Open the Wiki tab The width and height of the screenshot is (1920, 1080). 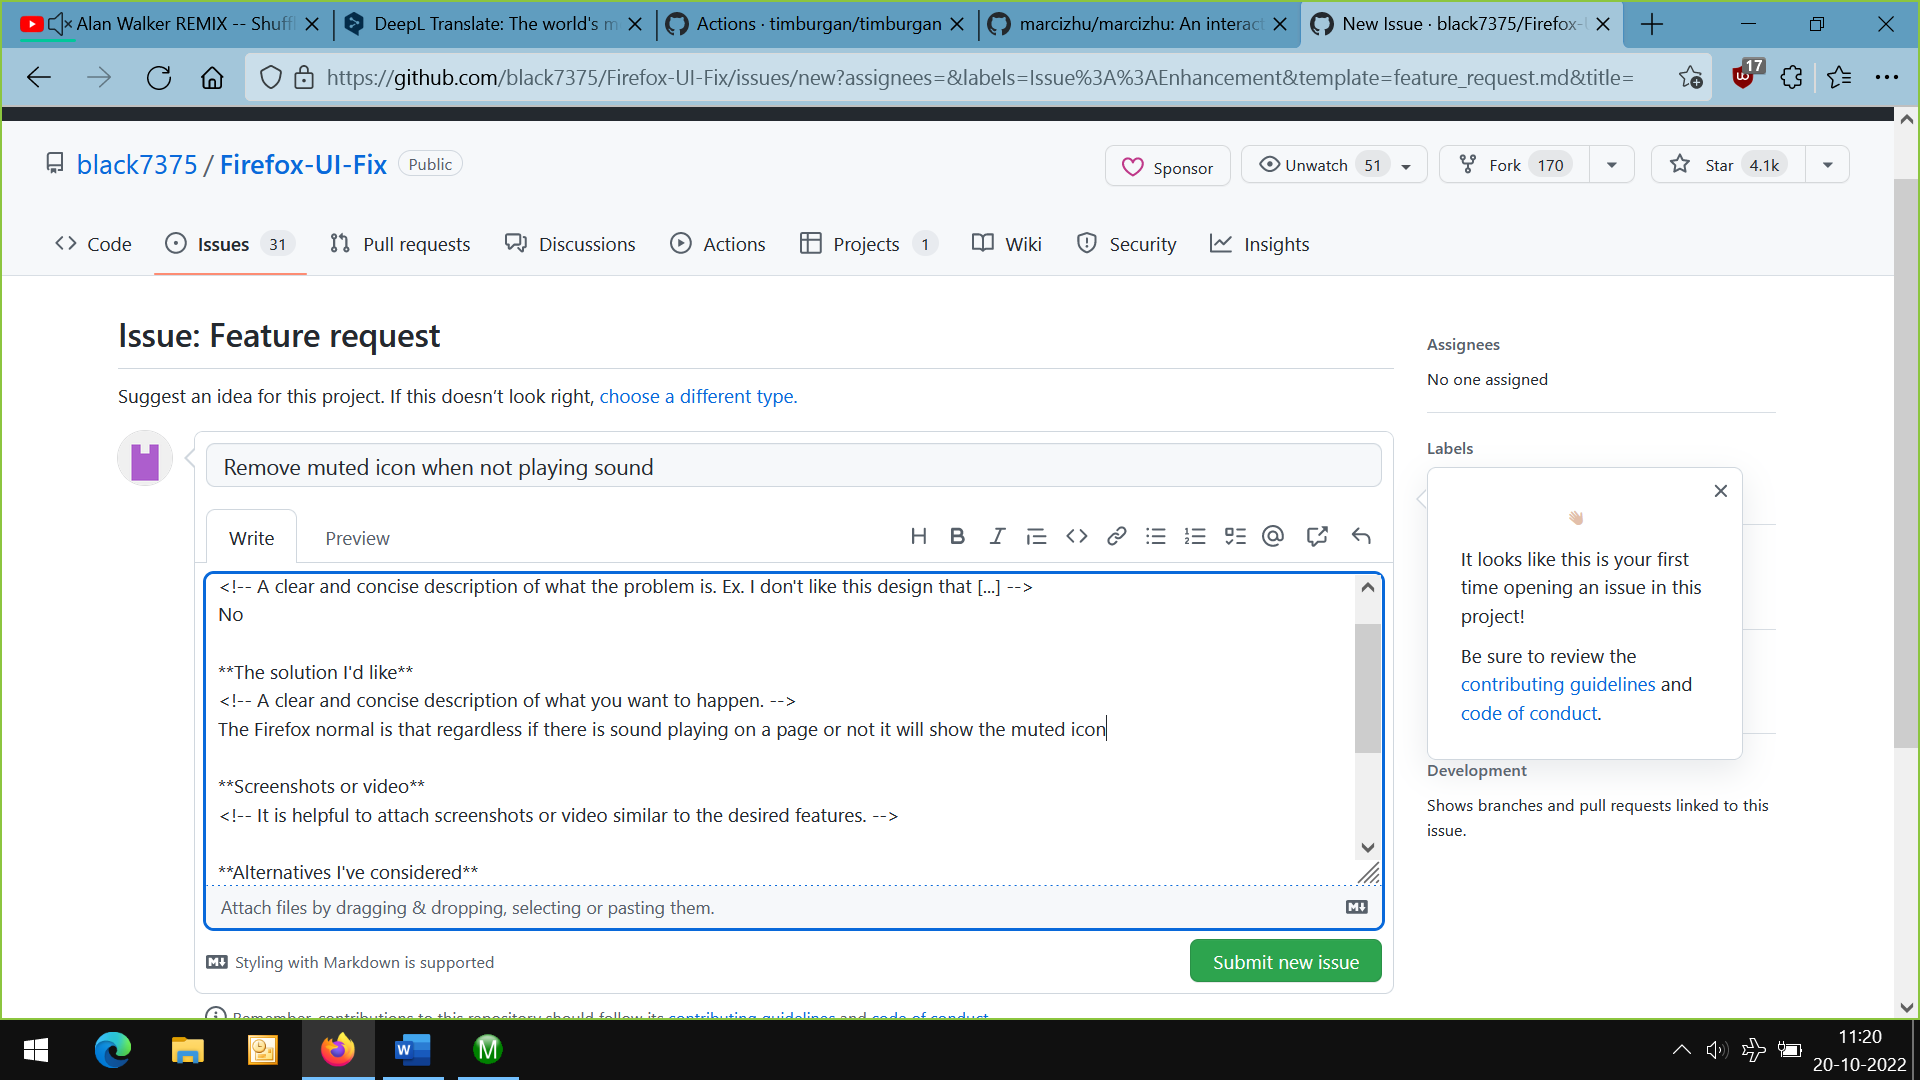coord(1007,244)
